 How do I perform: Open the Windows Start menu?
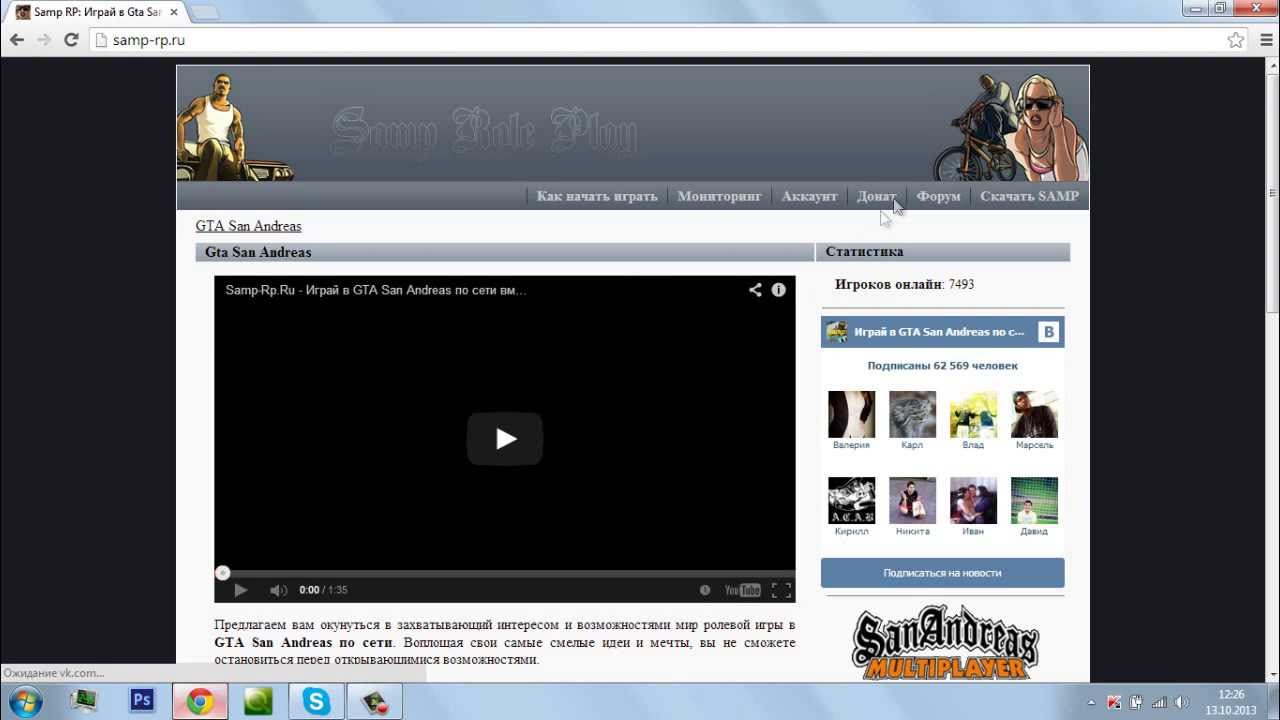click(x=24, y=701)
